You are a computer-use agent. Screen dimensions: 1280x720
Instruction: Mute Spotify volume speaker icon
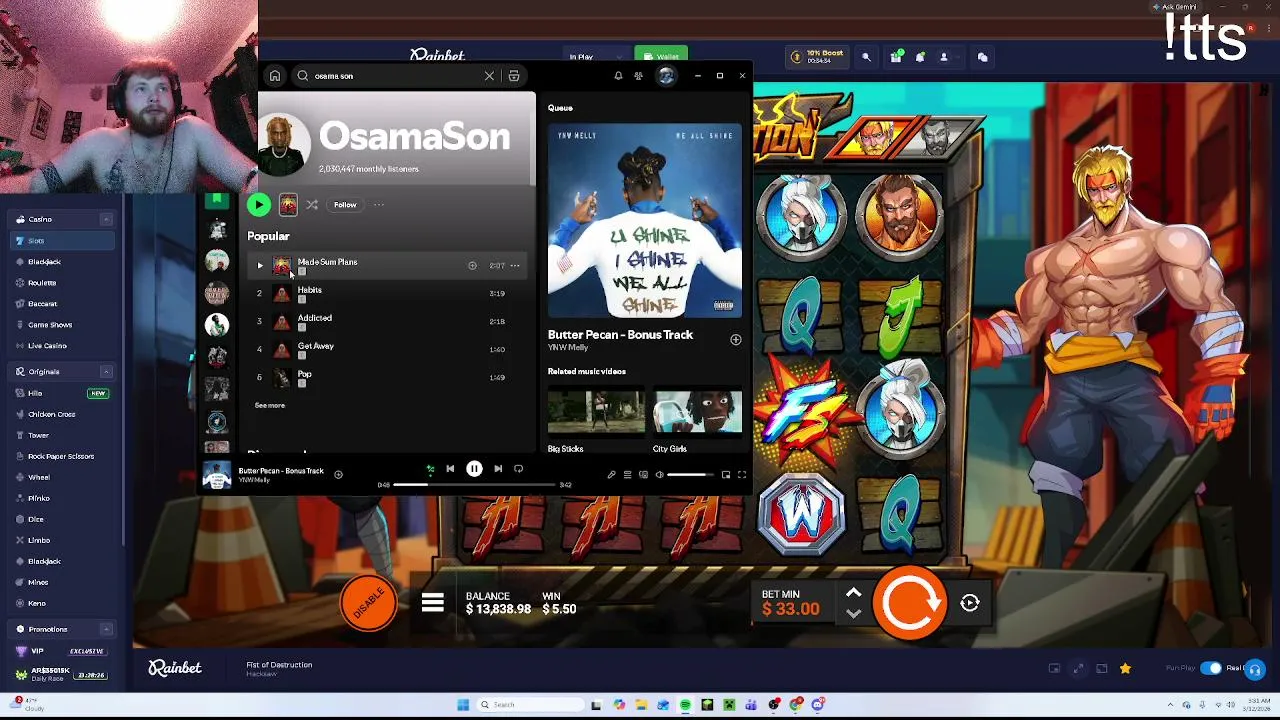659,475
